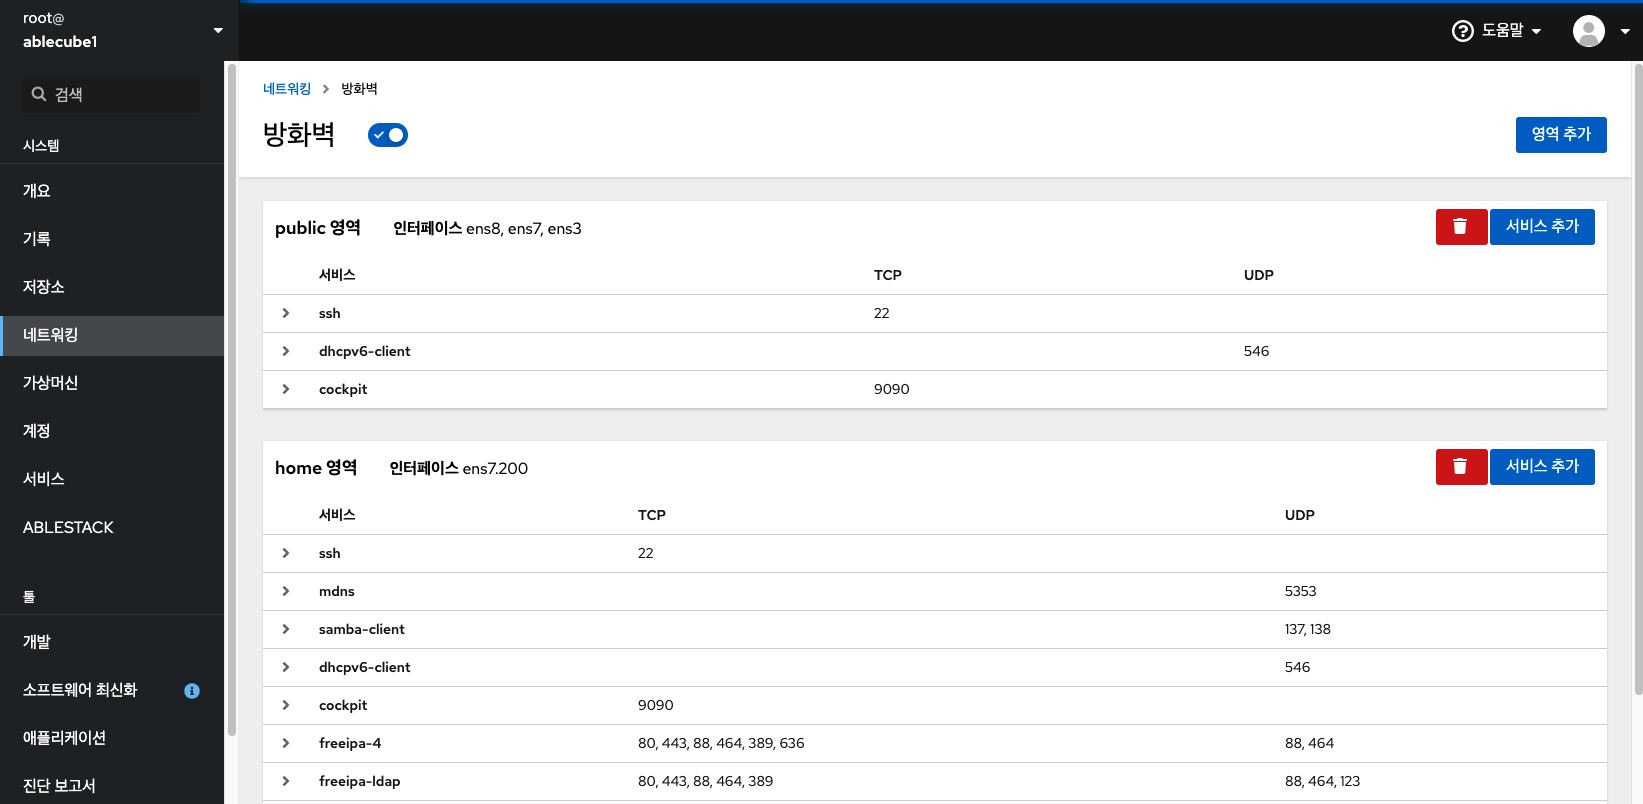Viewport: 1643px width, 804px height.
Task: Open ABLESTACK in the sidebar
Action: [112, 527]
